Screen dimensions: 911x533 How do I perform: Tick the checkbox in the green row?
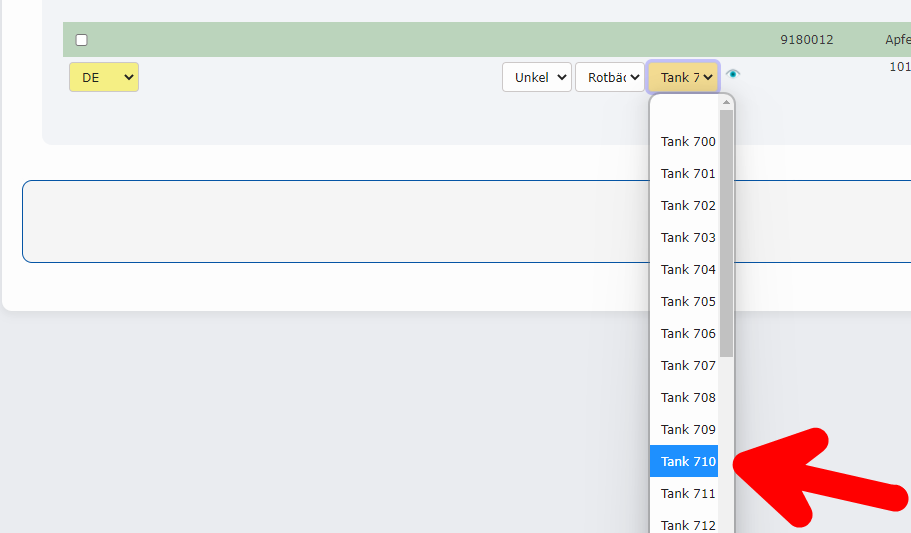click(x=82, y=40)
